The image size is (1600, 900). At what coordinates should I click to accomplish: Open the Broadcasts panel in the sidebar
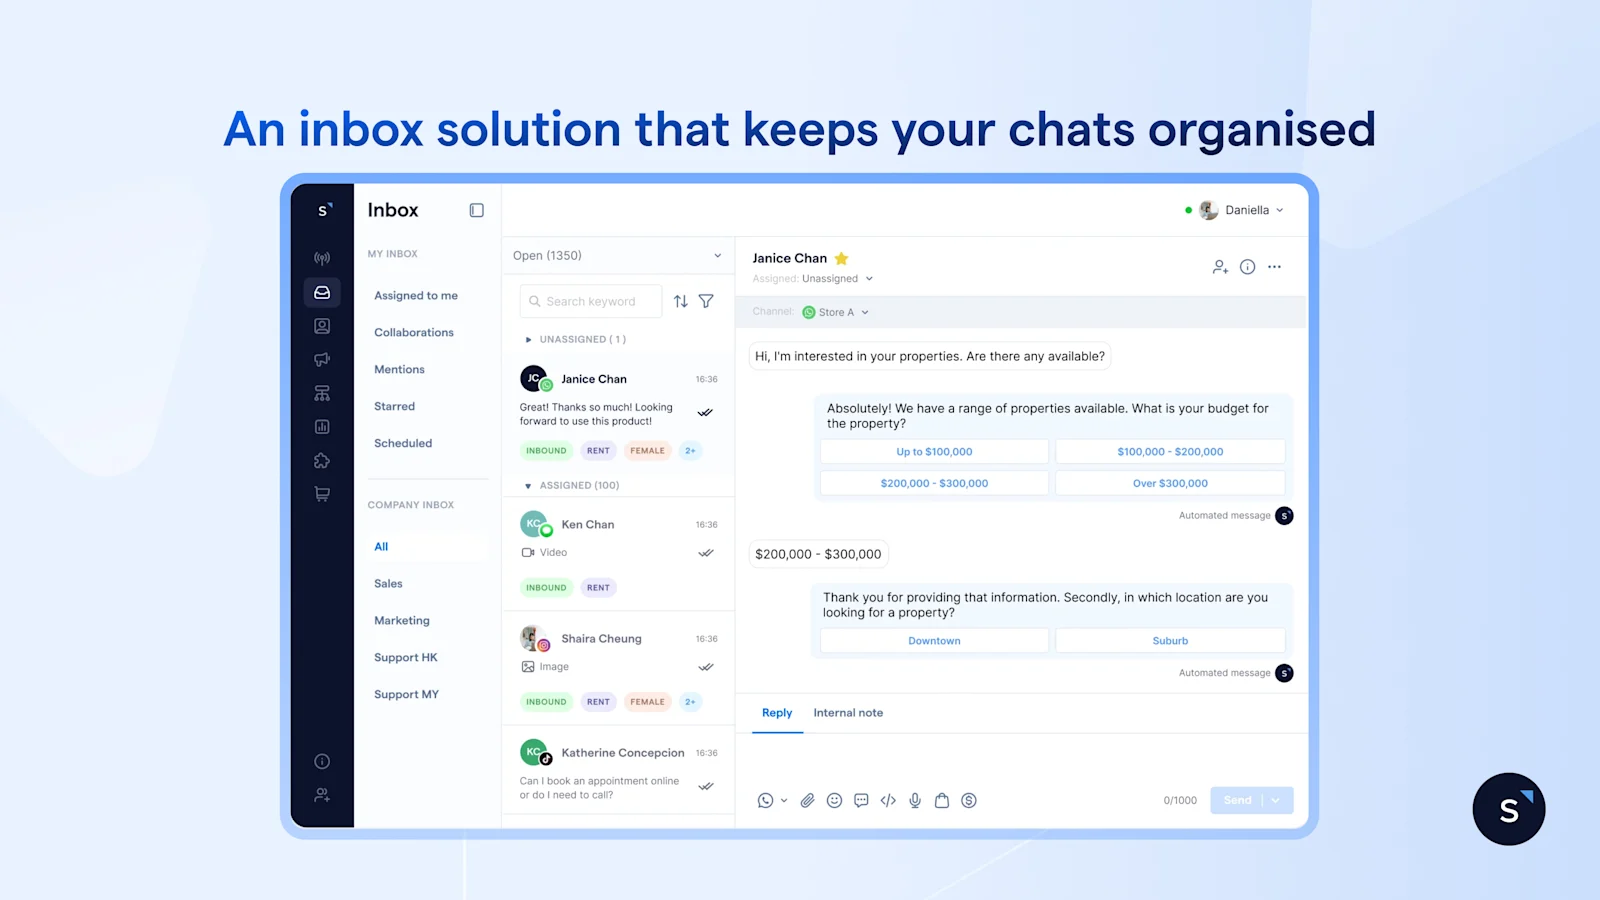(322, 257)
